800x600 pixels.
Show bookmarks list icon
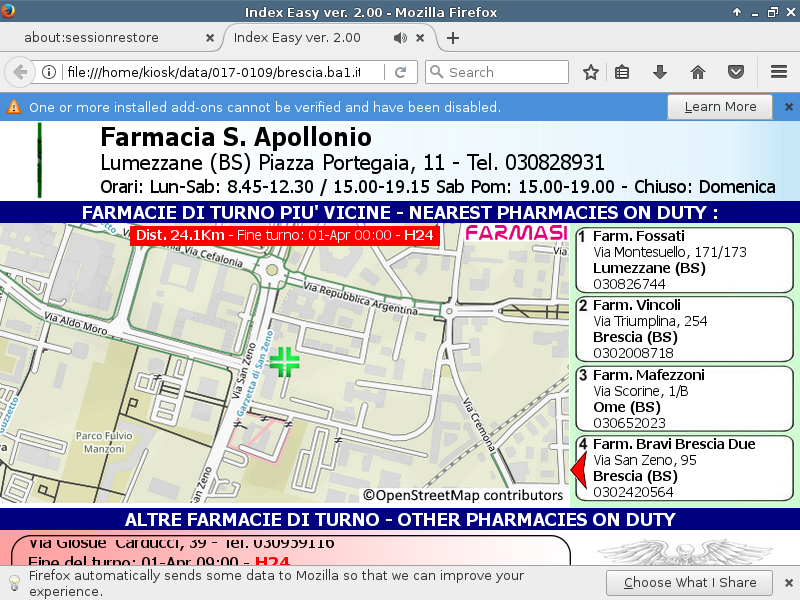[622, 72]
